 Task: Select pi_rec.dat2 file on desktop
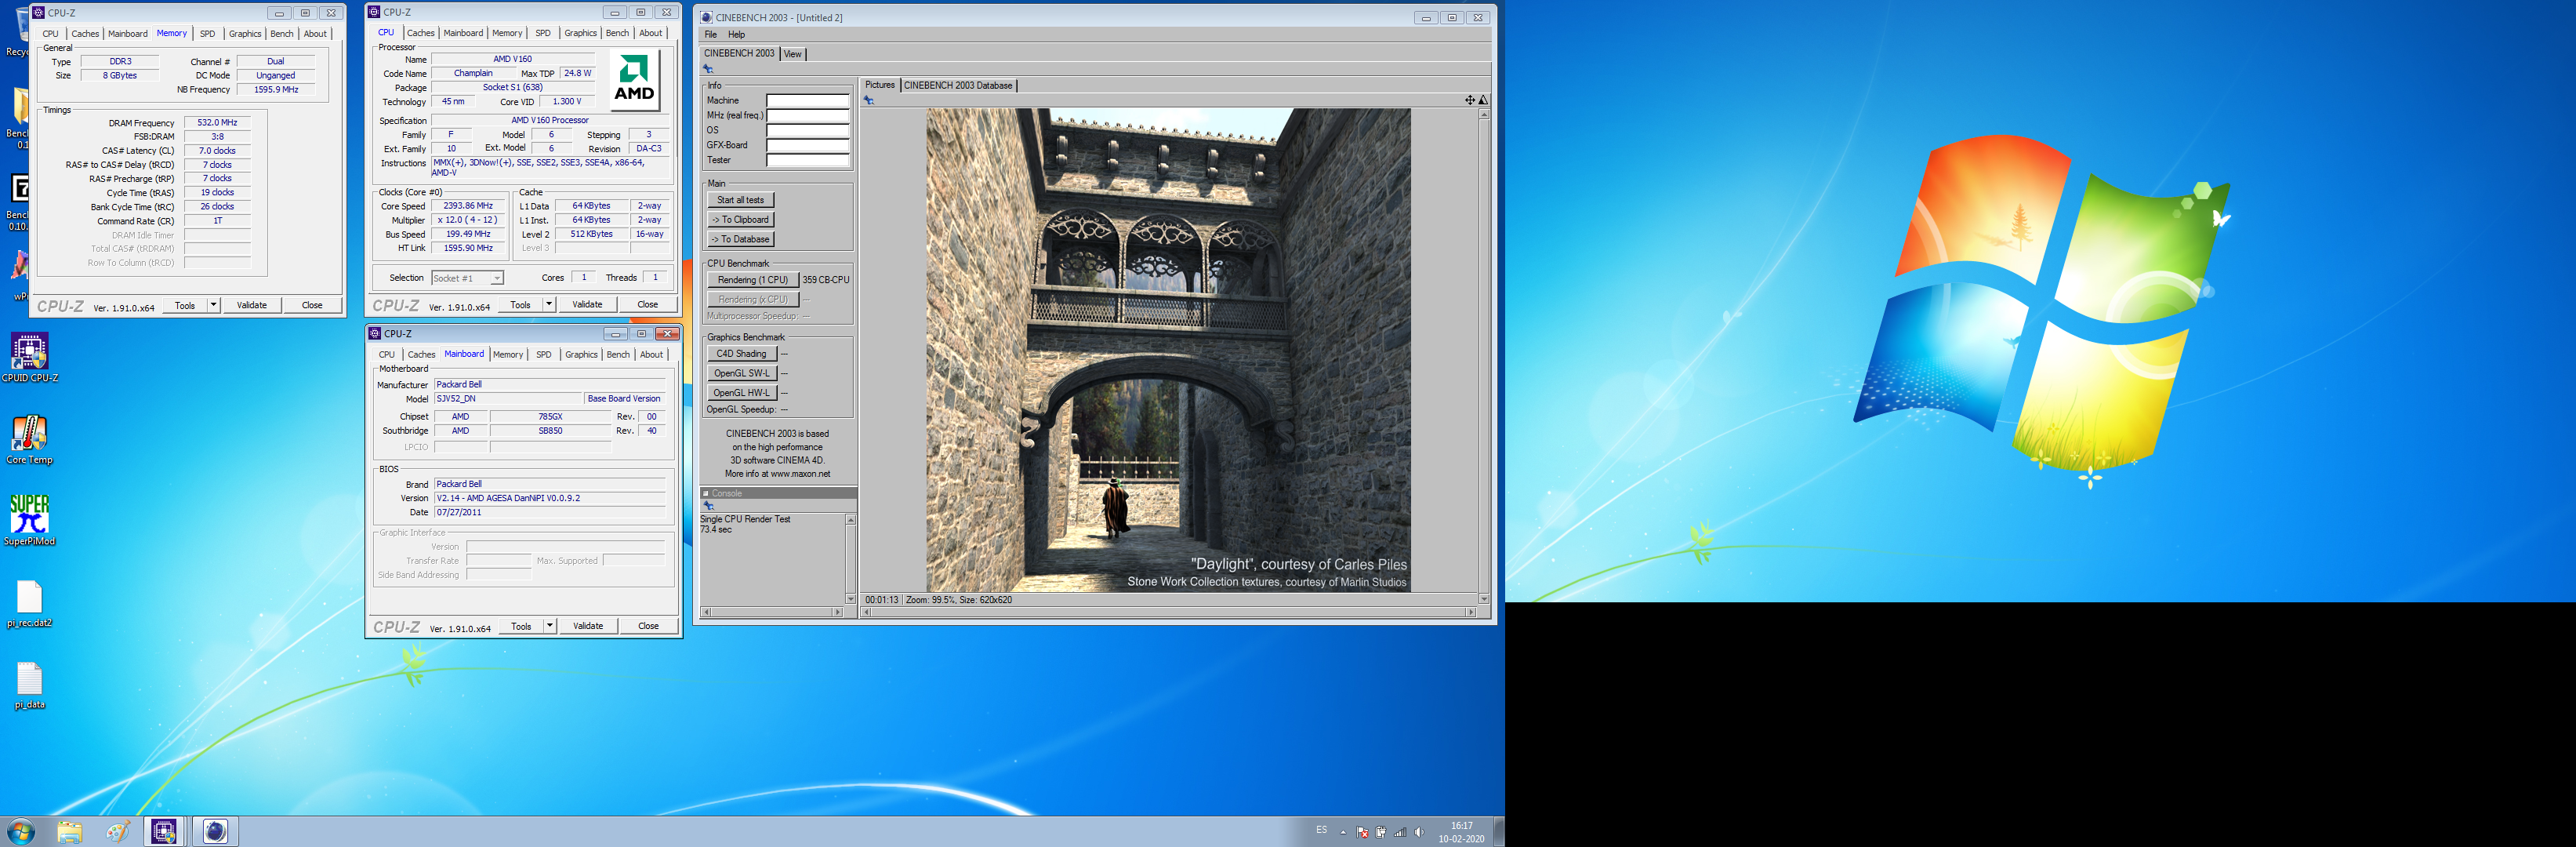point(29,603)
